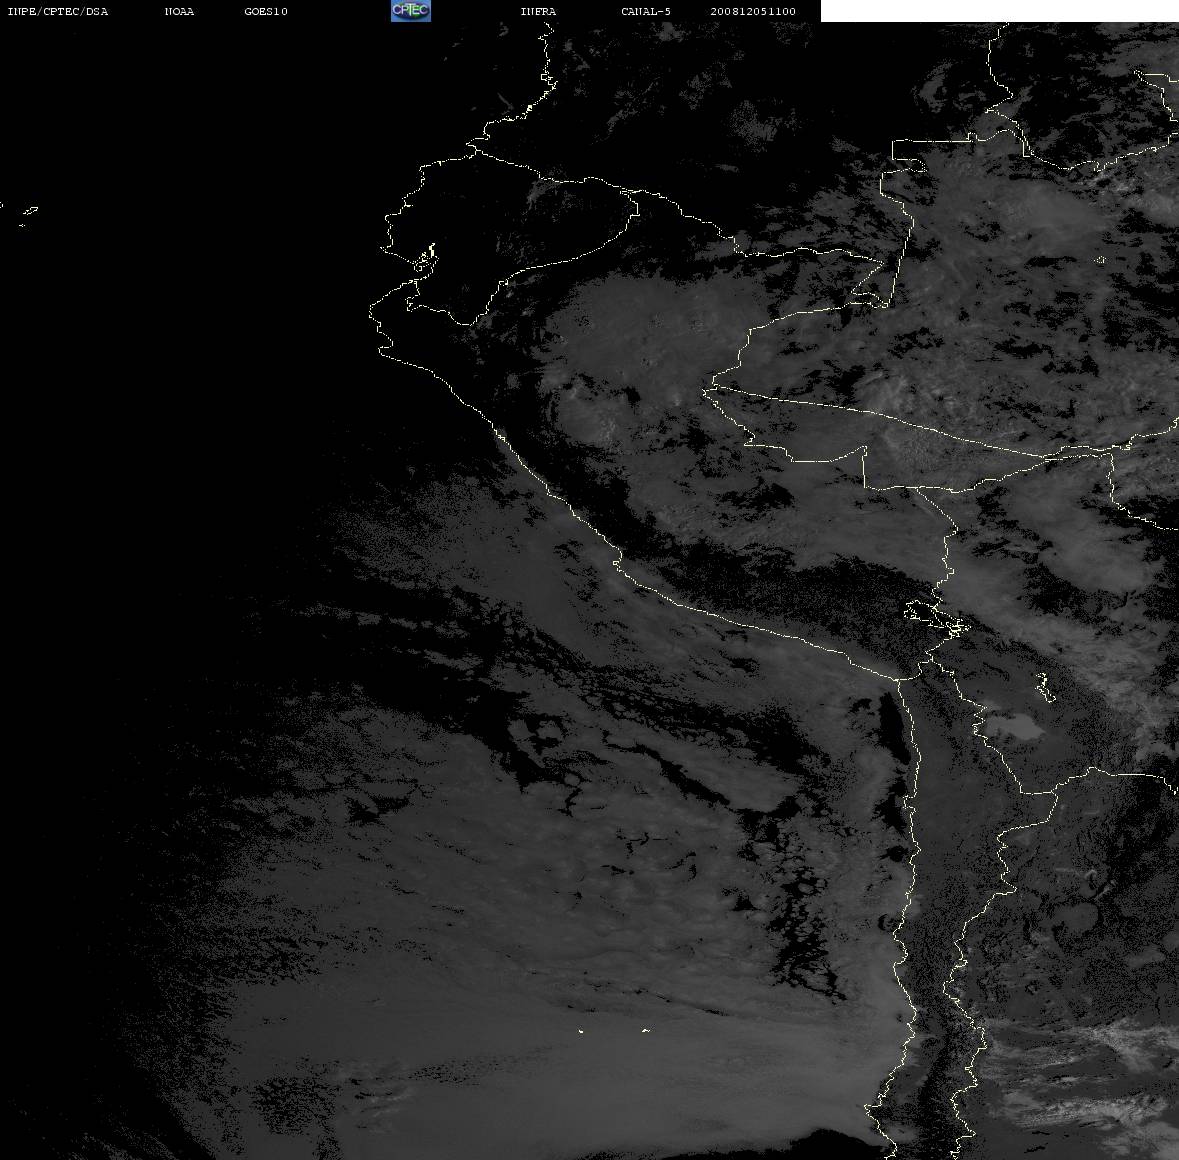This screenshot has width=1179, height=1160.
Task: Click the 200812051100 timestamp text
Action: [x=753, y=11]
